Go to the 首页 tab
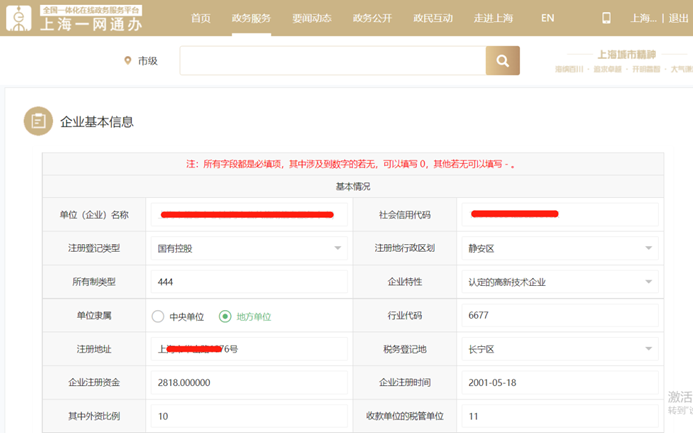This screenshot has width=693, height=433. coord(201,18)
